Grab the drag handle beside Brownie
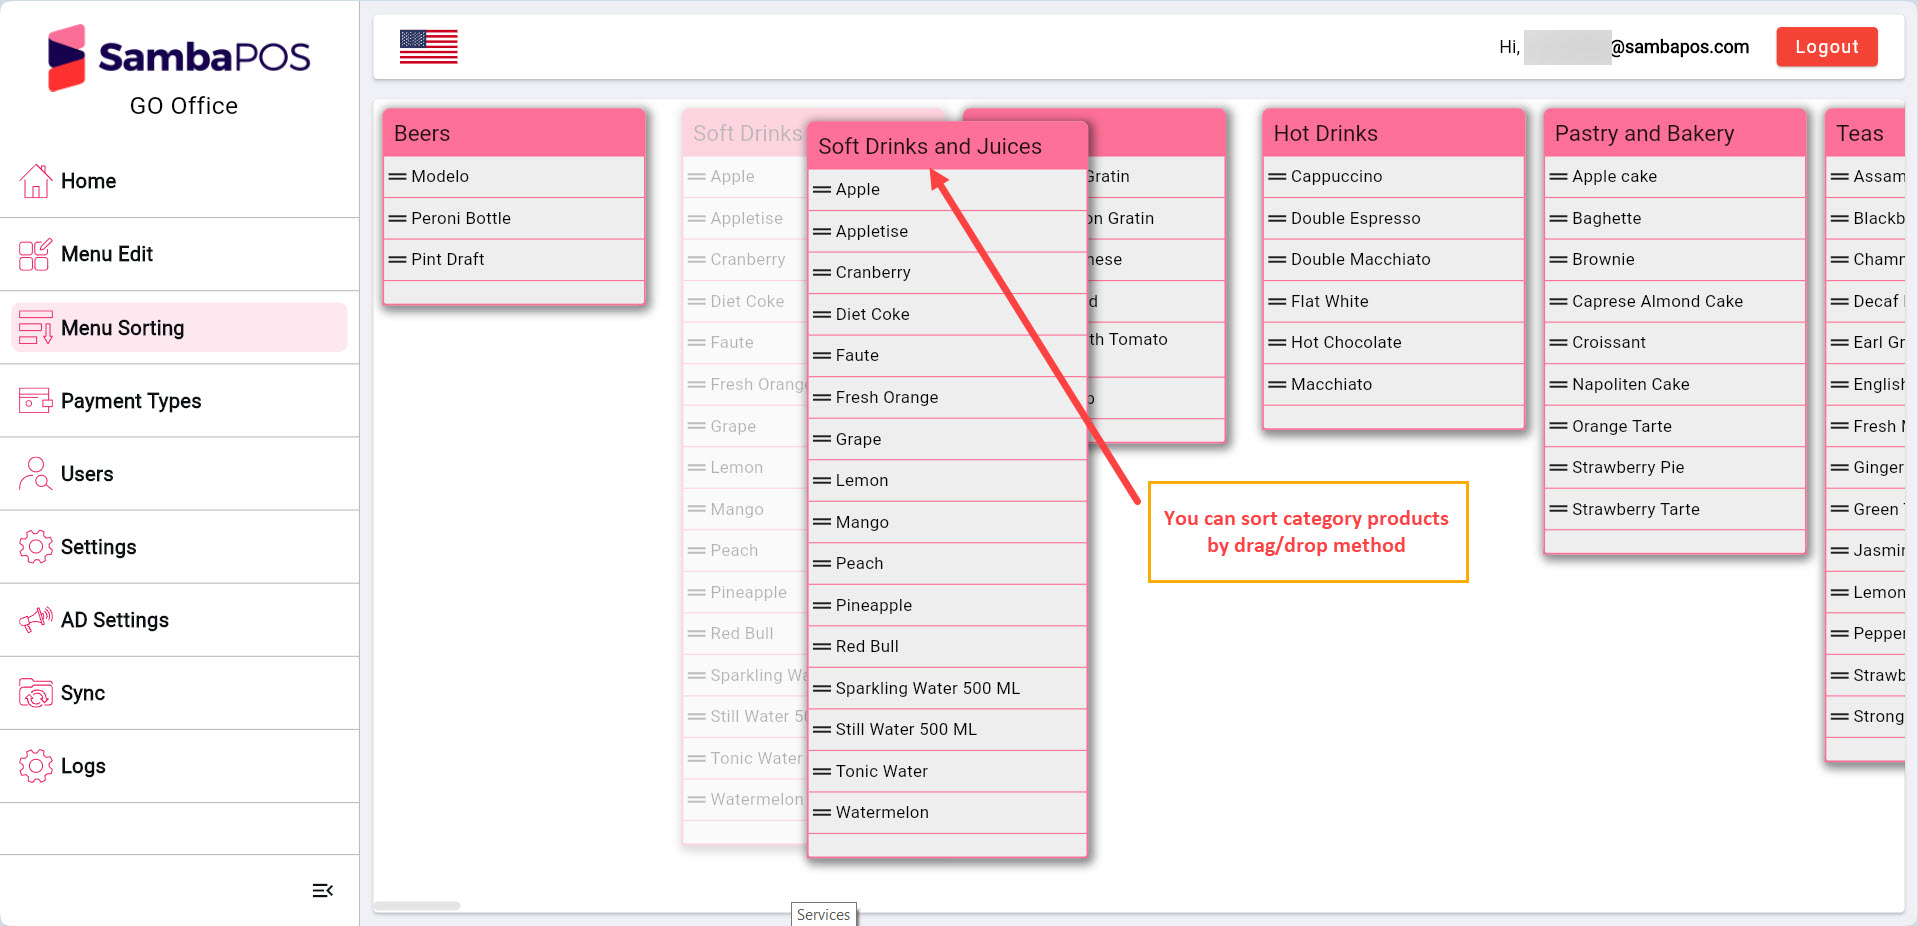This screenshot has height=926, width=1918. pyautogui.click(x=1558, y=260)
